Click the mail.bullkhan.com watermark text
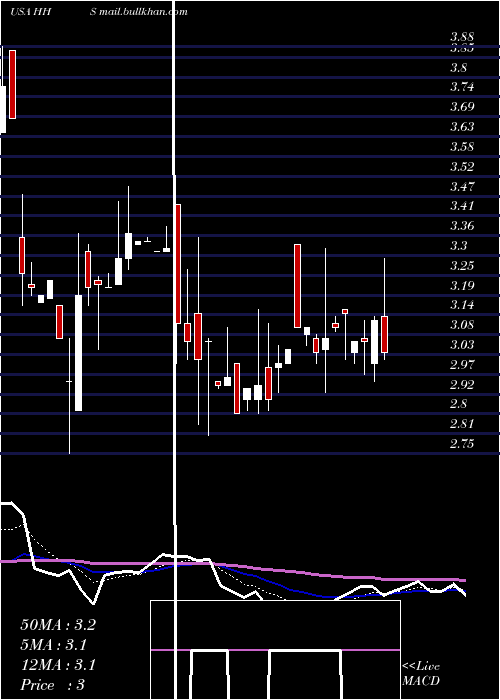Image resolution: width=500 pixels, height=700 pixels. (x=143, y=12)
